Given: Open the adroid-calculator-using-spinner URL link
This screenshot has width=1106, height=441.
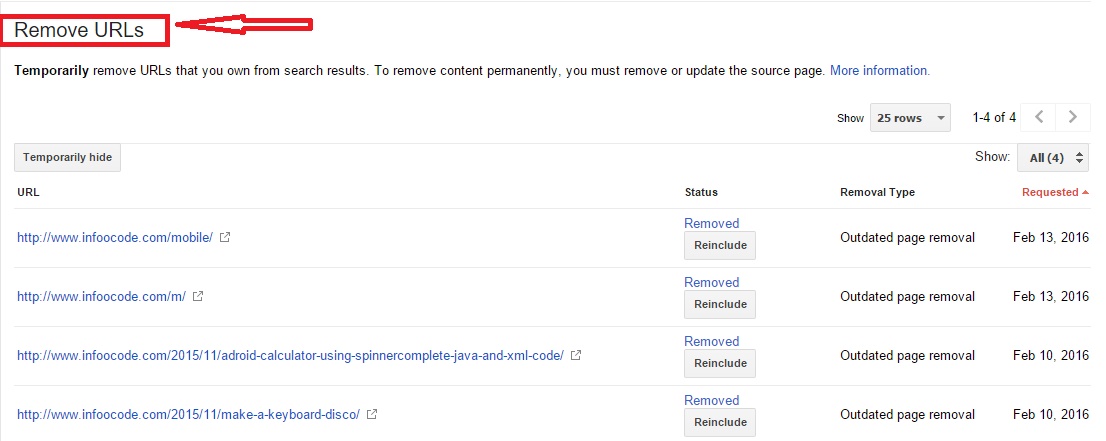Looking at the screenshot, I should (x=290, y=355).
